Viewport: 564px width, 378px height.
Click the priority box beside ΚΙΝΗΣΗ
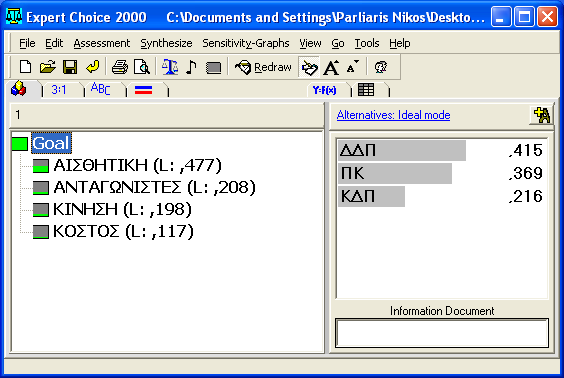pyautogui.click(x=41, y=210)
